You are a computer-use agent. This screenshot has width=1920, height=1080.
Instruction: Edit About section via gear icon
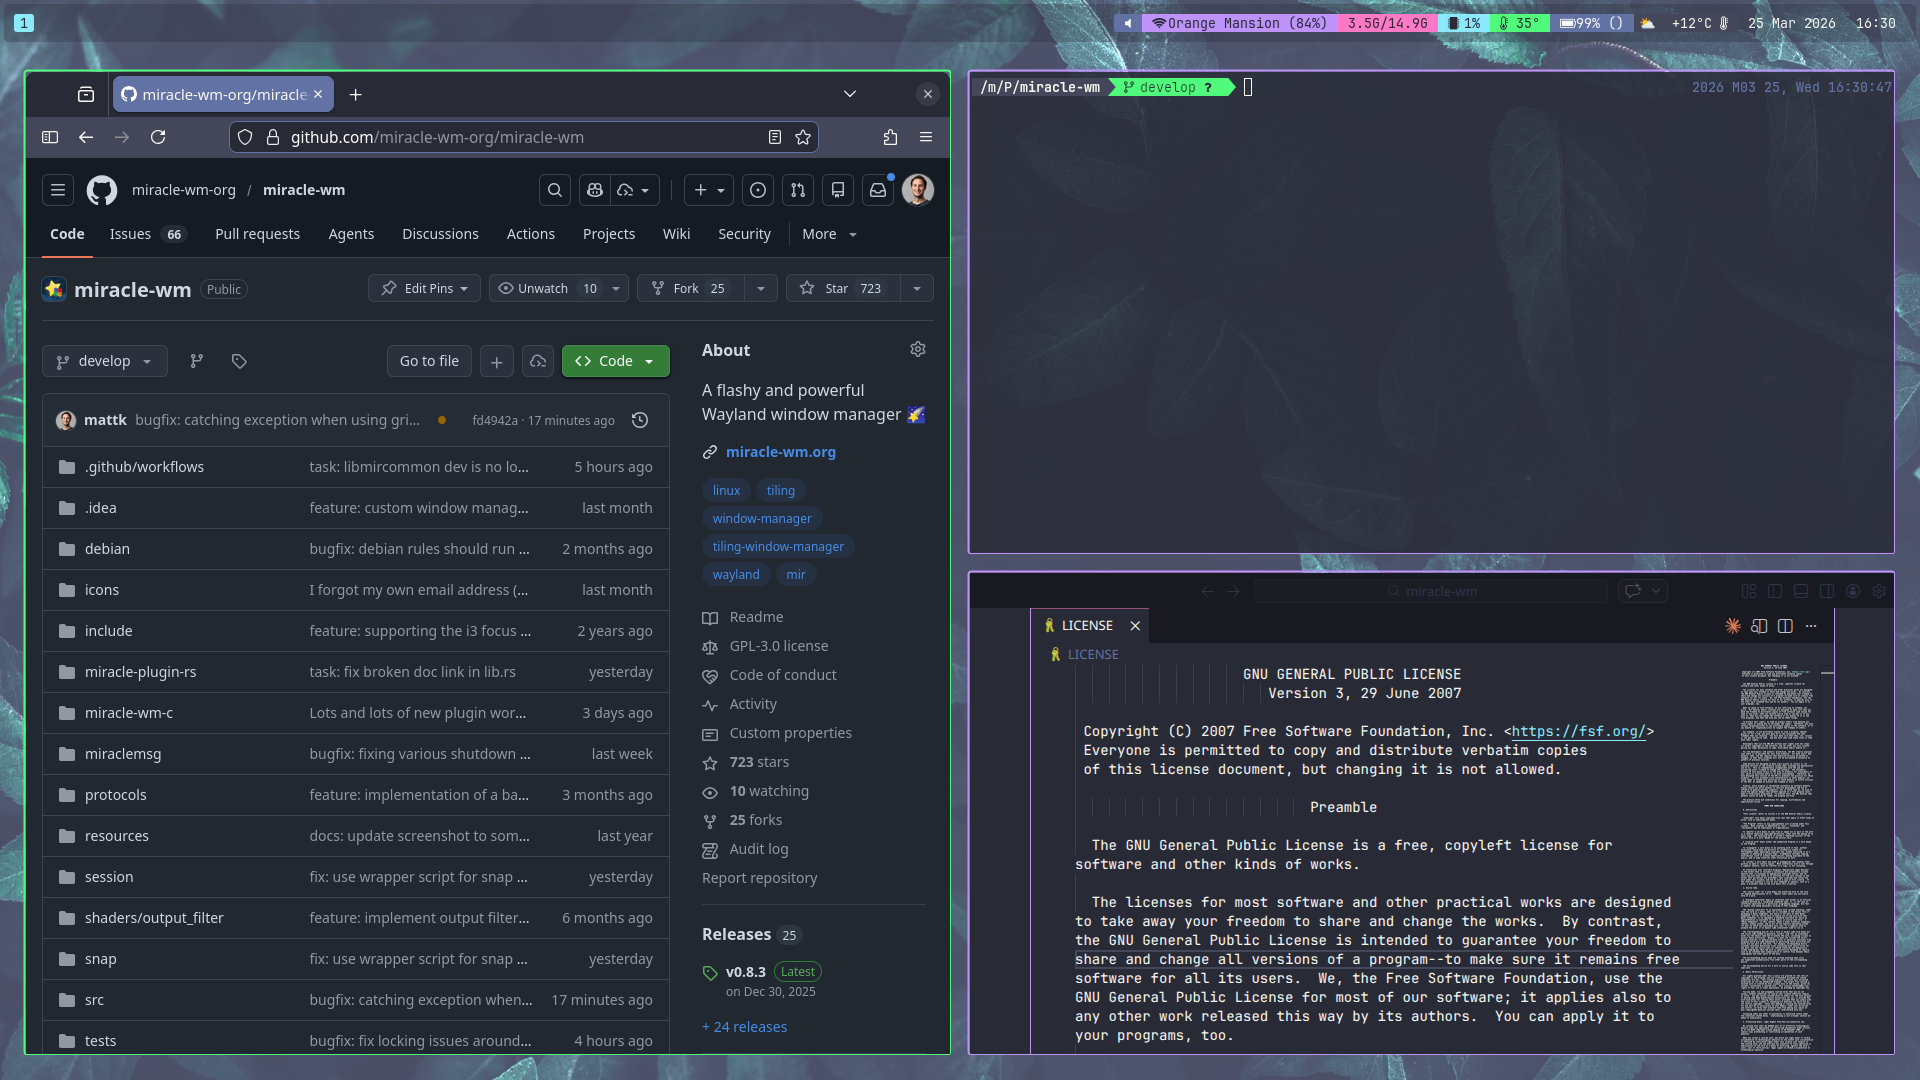918,349
